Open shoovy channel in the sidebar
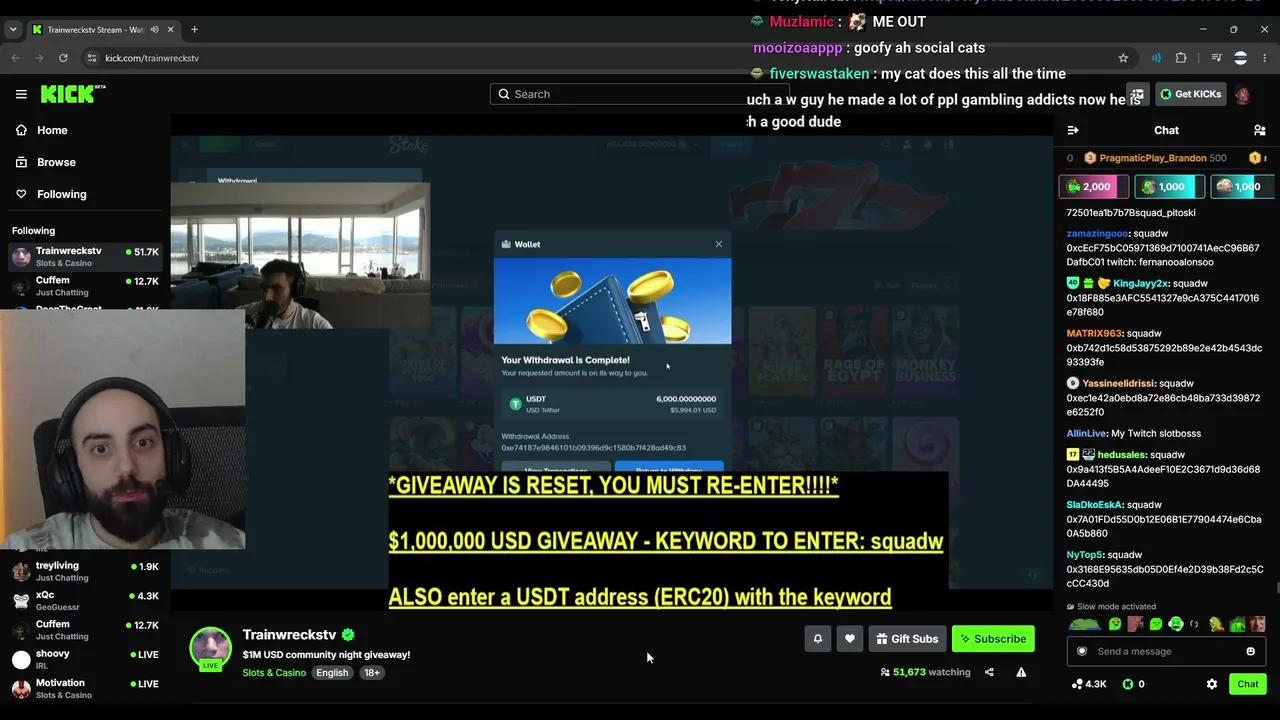The width and height of the screenshot is (1280, 720). [85, 659]
